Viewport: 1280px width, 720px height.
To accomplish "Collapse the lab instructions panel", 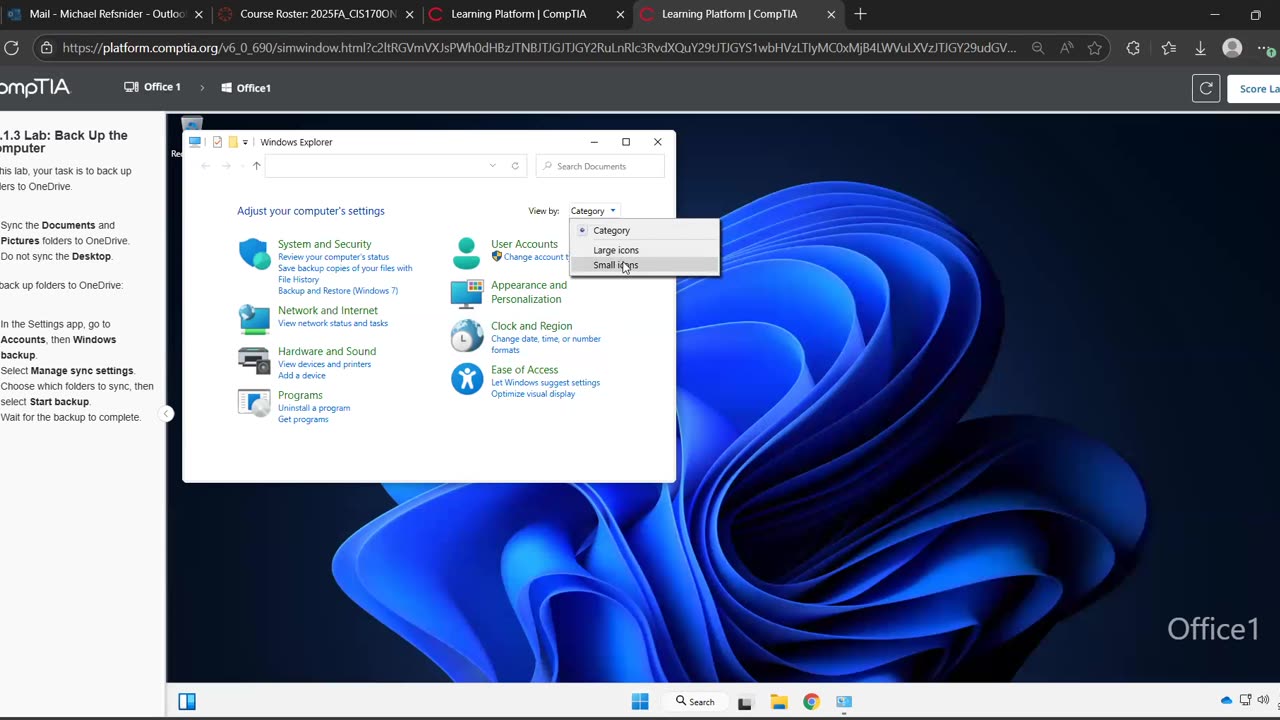I will point(167,414).
